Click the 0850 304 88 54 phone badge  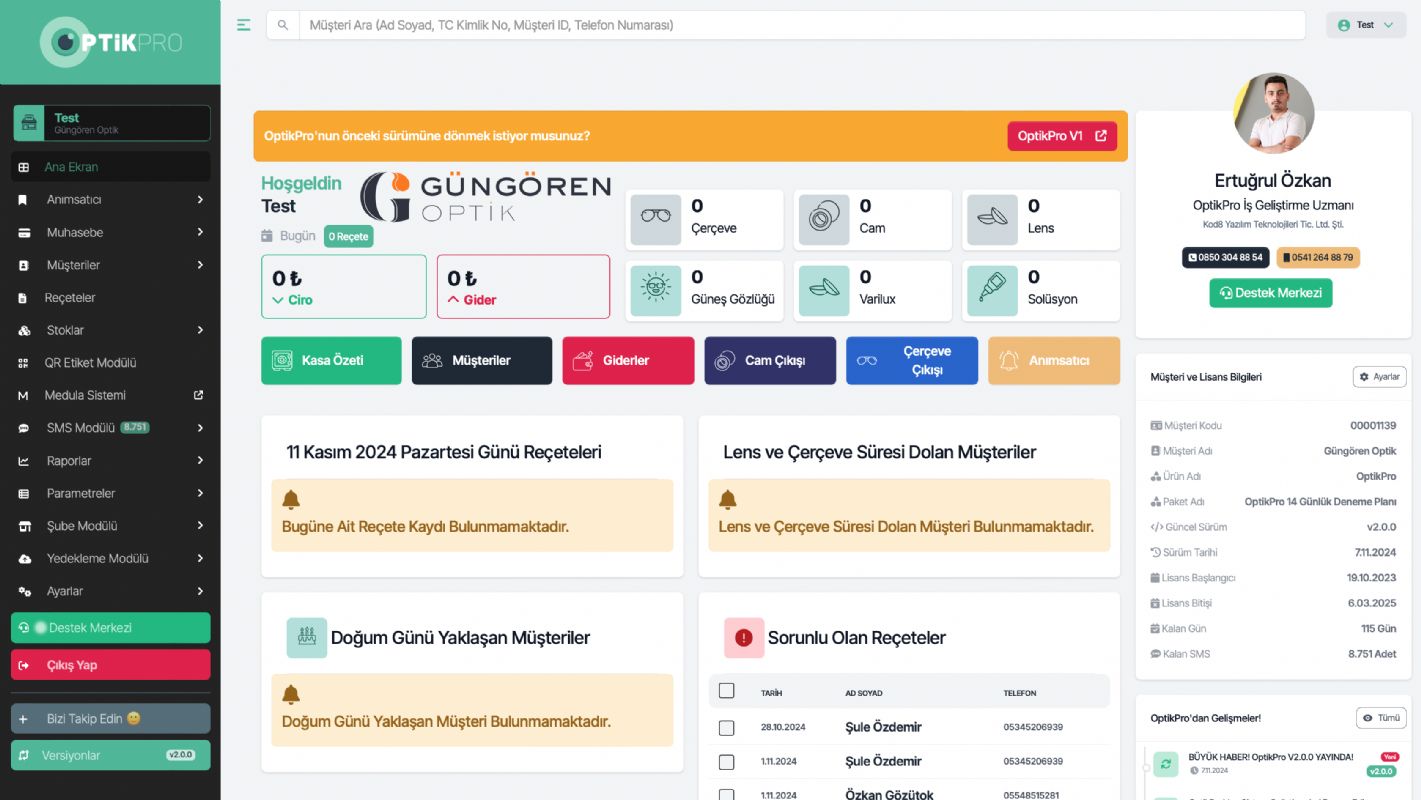1226,258
